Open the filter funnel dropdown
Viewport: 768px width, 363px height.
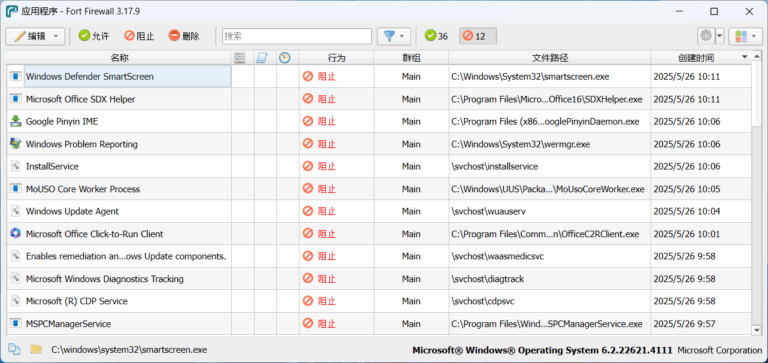point(394,36)
